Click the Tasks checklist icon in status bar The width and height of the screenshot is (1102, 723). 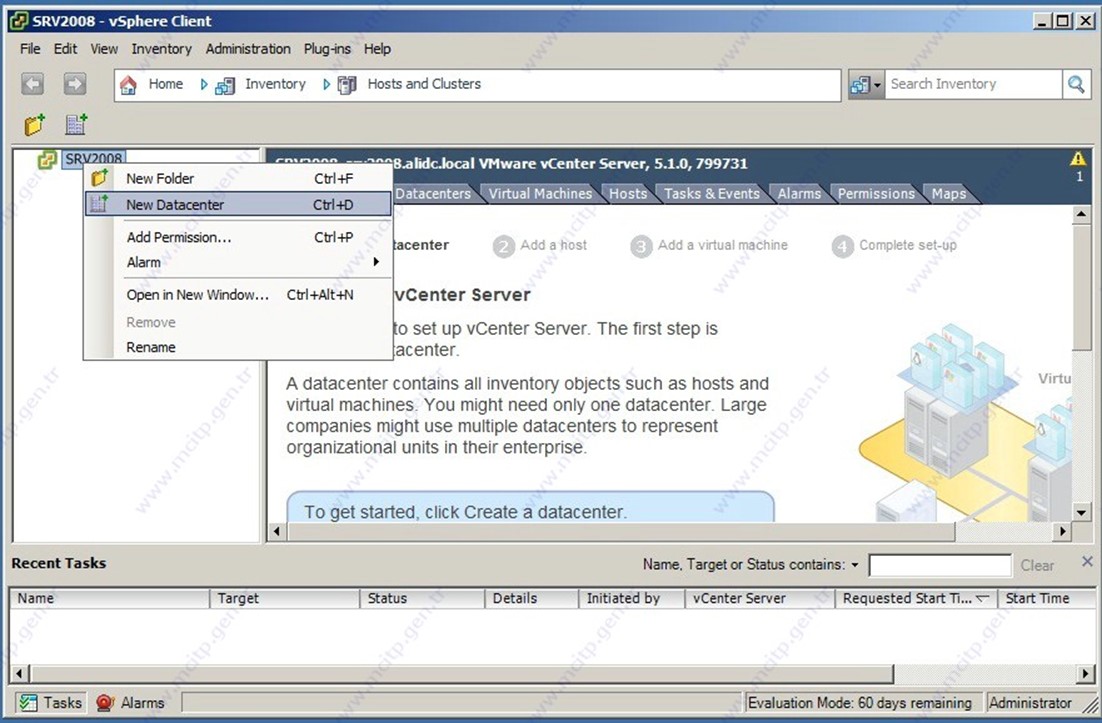point(28,703)
